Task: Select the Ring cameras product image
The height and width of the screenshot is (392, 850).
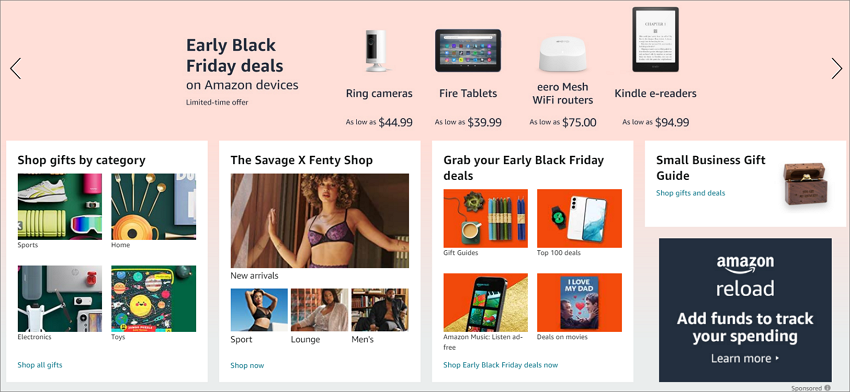Action: 376,50
